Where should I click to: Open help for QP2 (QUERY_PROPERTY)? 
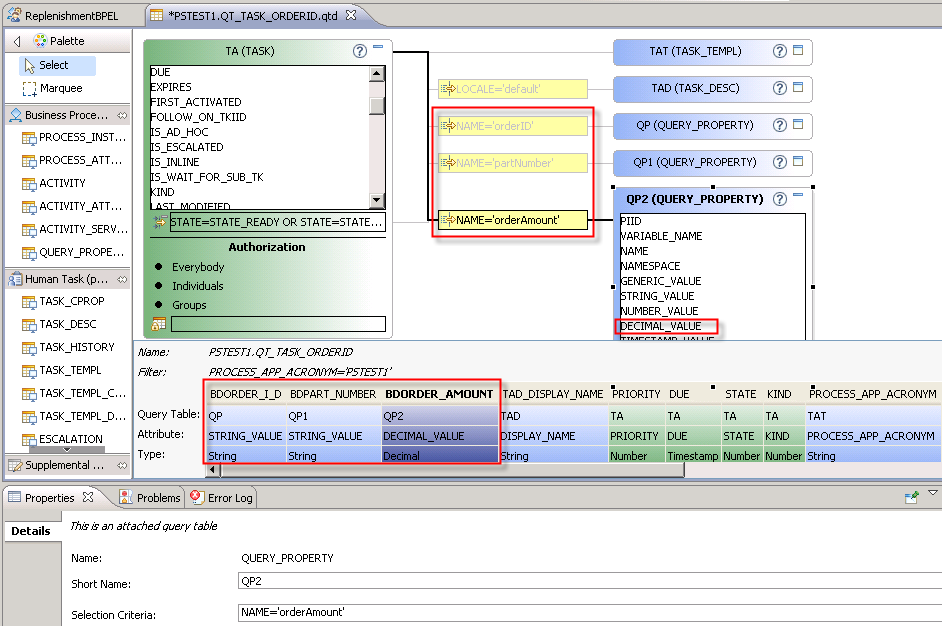tap(779, 199)
